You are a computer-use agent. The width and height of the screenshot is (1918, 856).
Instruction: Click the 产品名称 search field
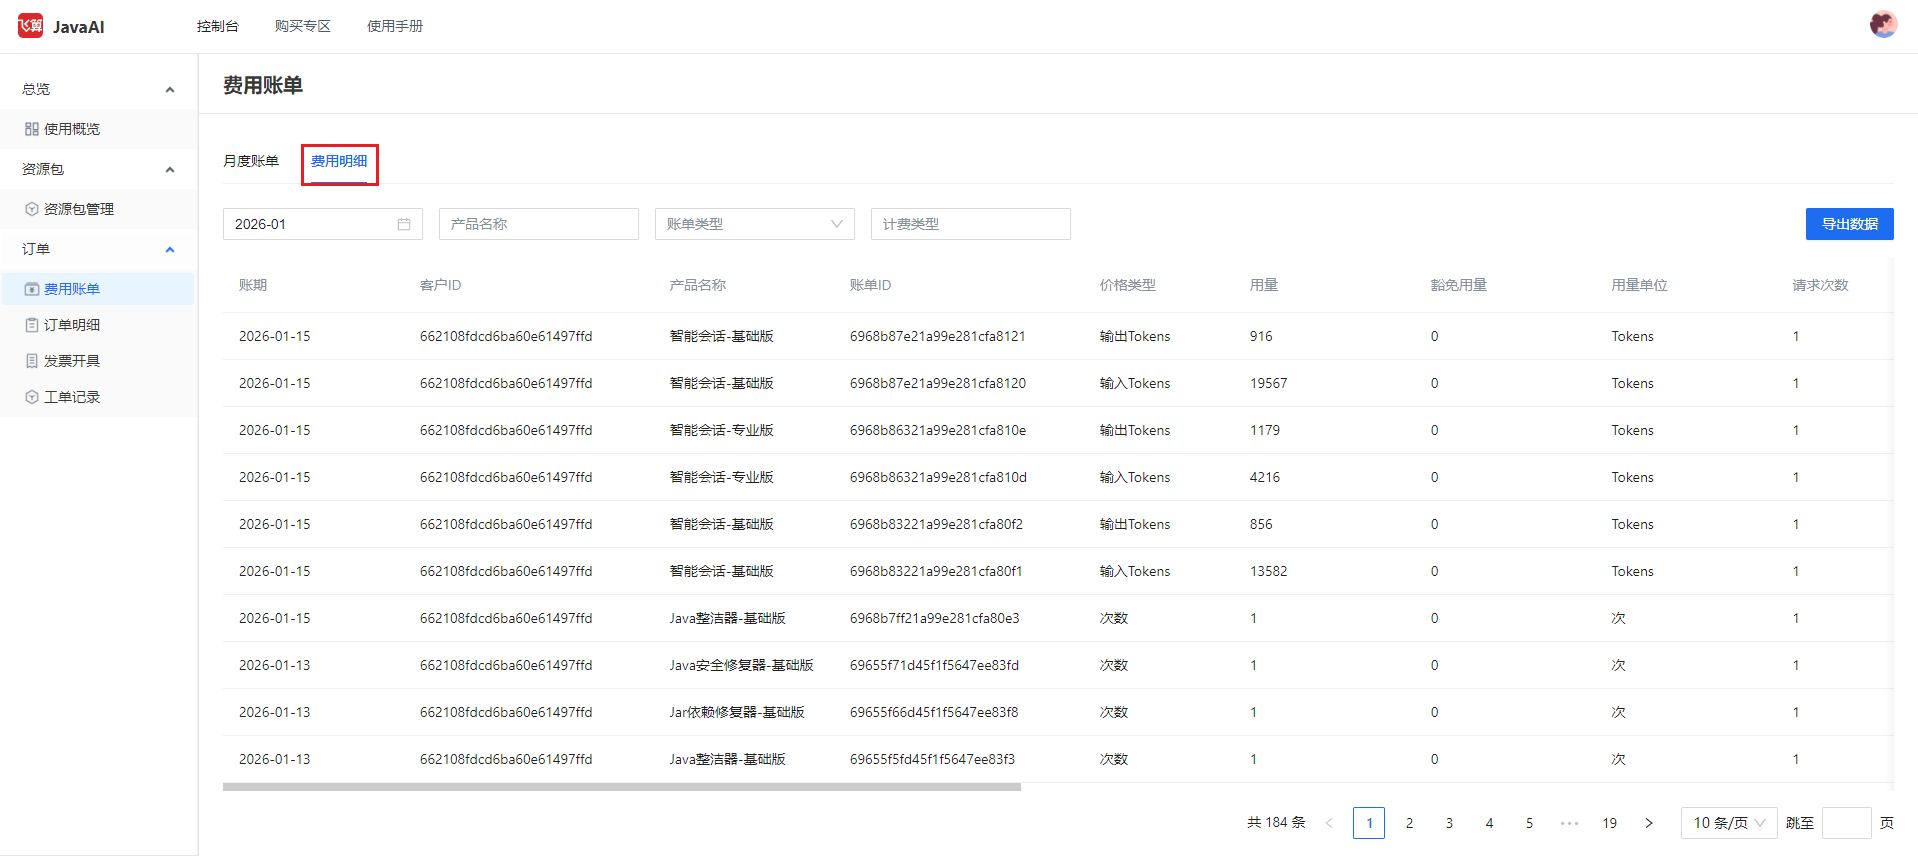point(538,224)
